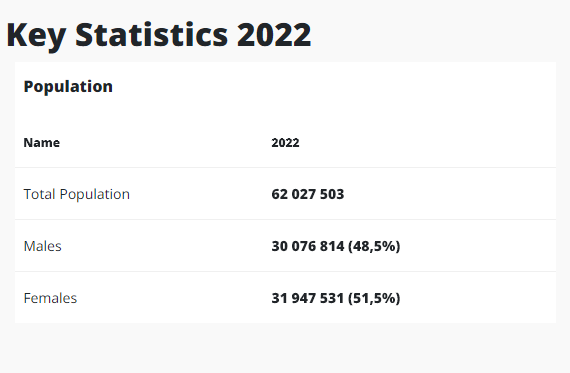570x373 pixels.
Task: Click the 503 digits in the total population
Action: 332,194
